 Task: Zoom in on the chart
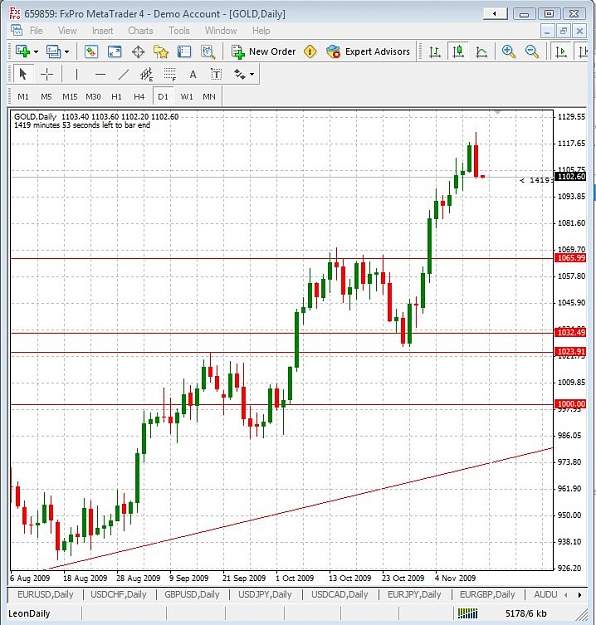(x=508, y=52)
